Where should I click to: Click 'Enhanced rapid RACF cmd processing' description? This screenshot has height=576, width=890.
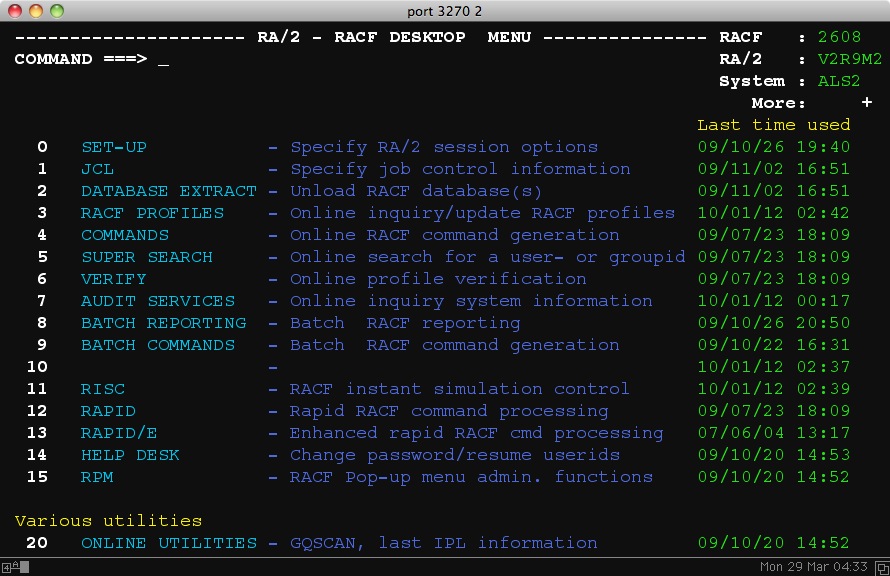477,433
